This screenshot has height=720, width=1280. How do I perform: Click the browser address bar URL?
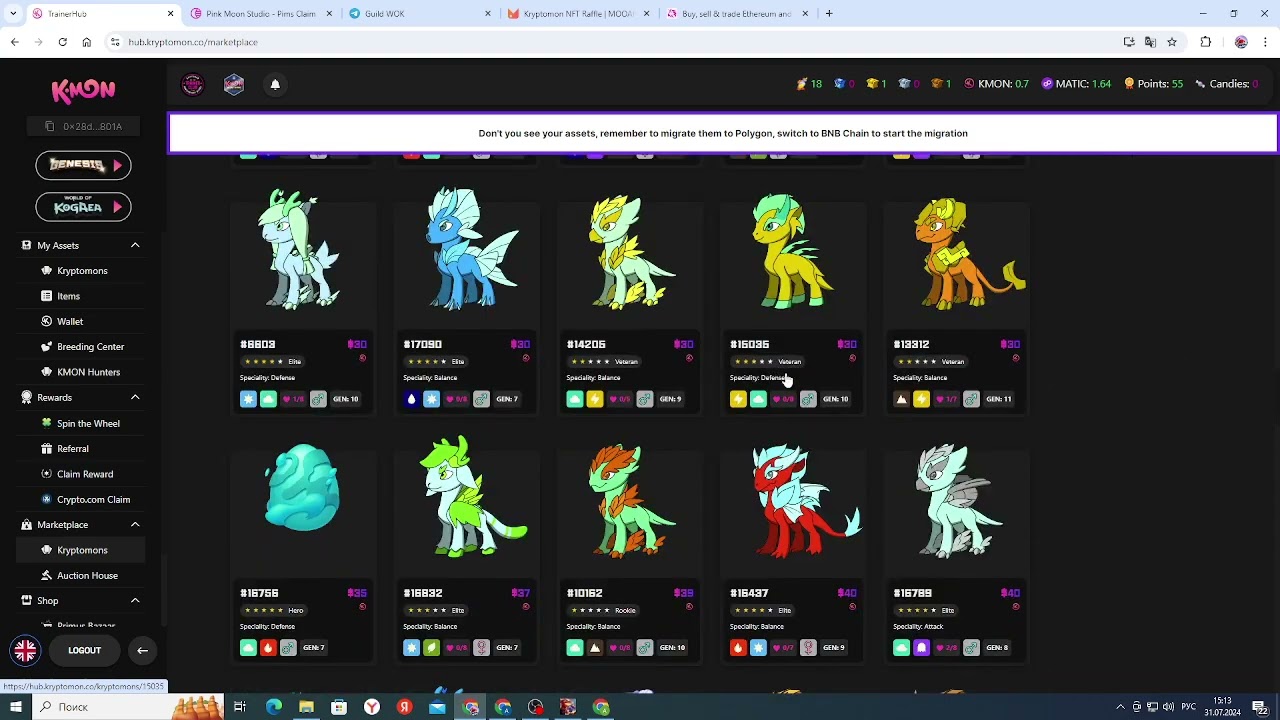(193, 42)
